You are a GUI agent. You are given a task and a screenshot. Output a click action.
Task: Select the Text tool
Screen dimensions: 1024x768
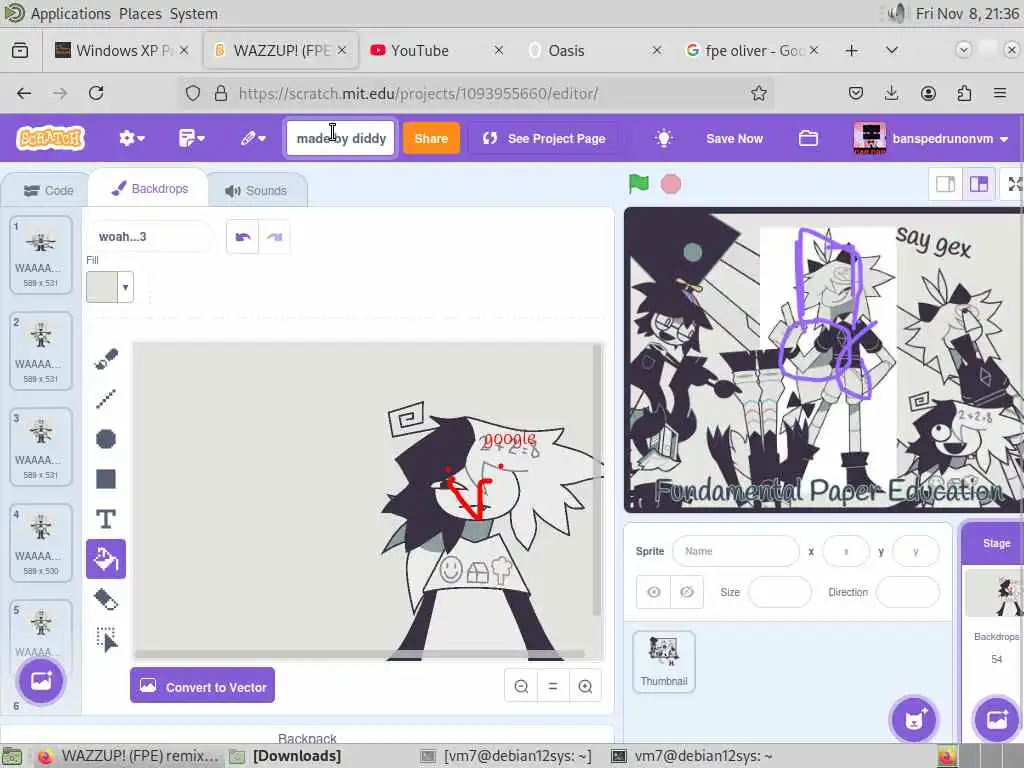(x=106, y=519)
